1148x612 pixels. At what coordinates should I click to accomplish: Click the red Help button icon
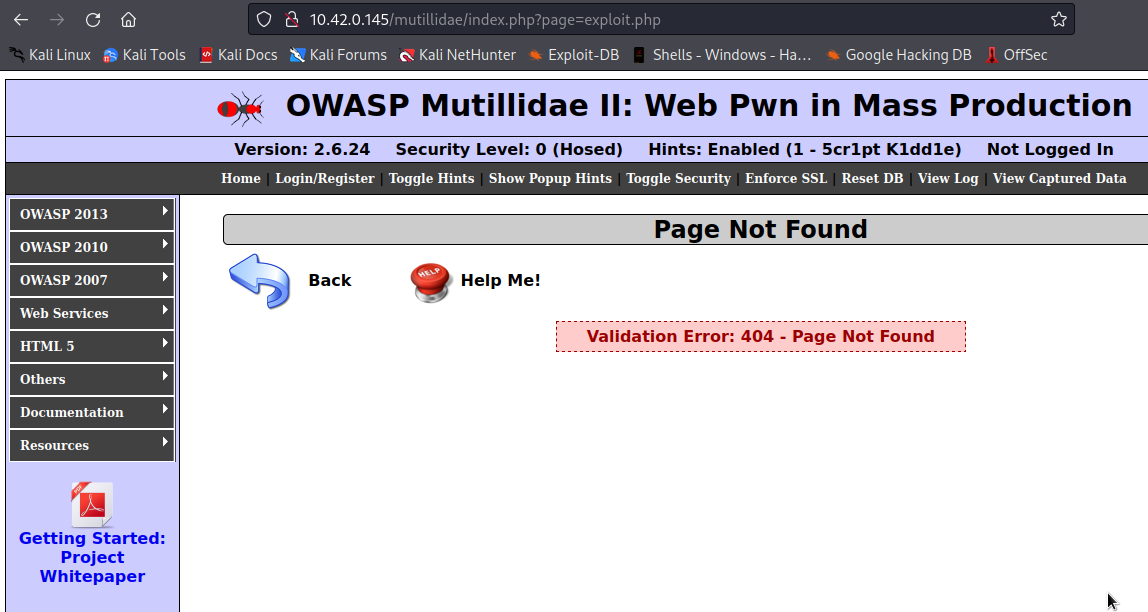pos(430,283)
